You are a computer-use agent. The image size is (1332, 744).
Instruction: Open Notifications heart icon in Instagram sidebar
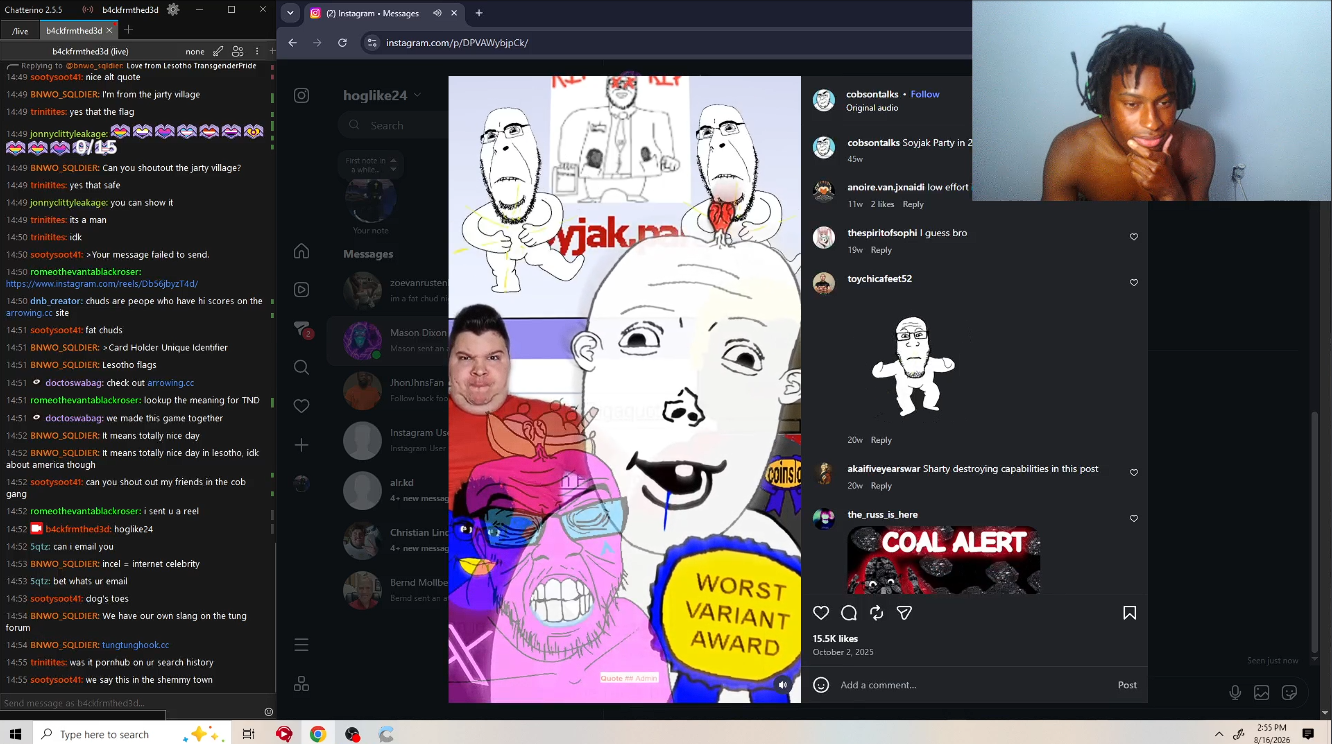pos(301,406)
